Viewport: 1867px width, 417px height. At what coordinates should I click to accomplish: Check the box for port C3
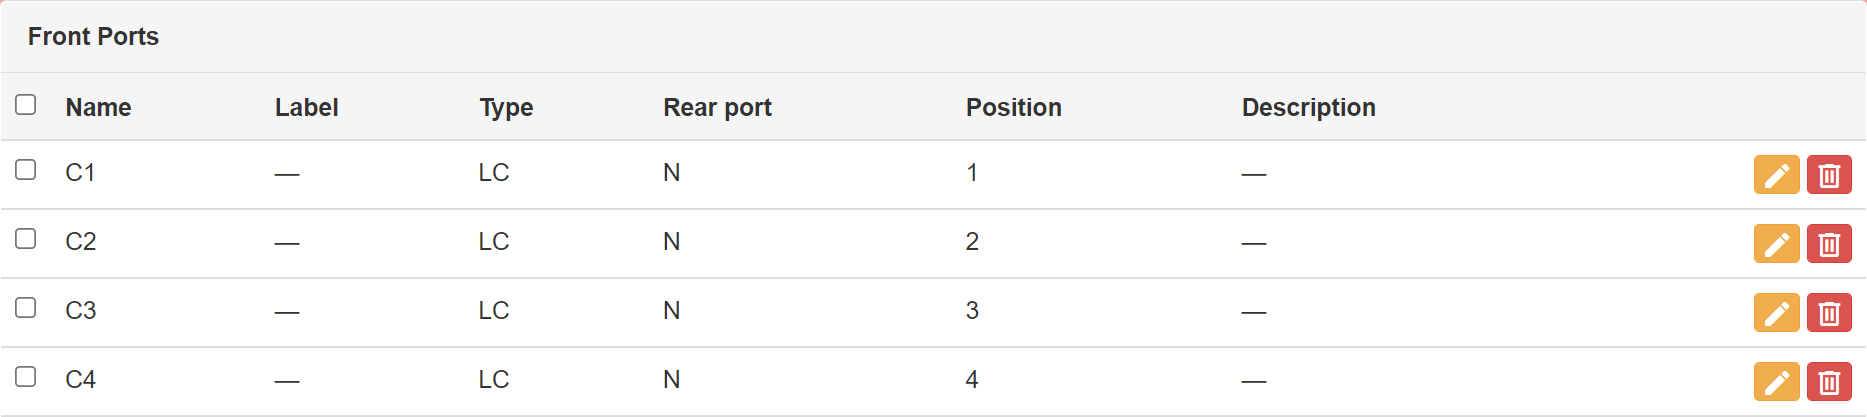click(x=26, y=307)
